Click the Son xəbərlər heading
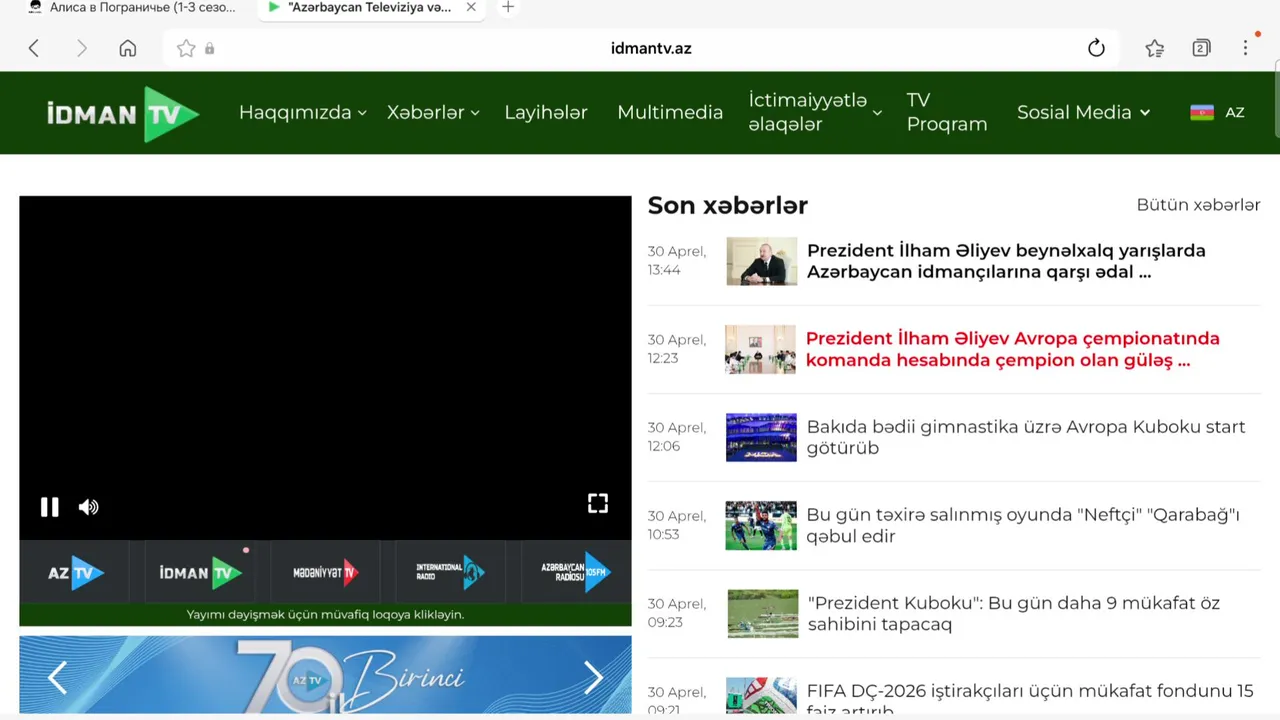1280x720 pixels. coord(728,205)
